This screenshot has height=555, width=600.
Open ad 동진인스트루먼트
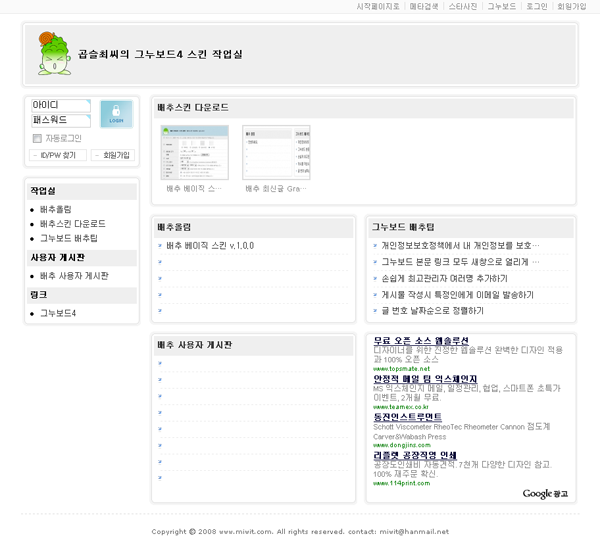click(408, 417)
